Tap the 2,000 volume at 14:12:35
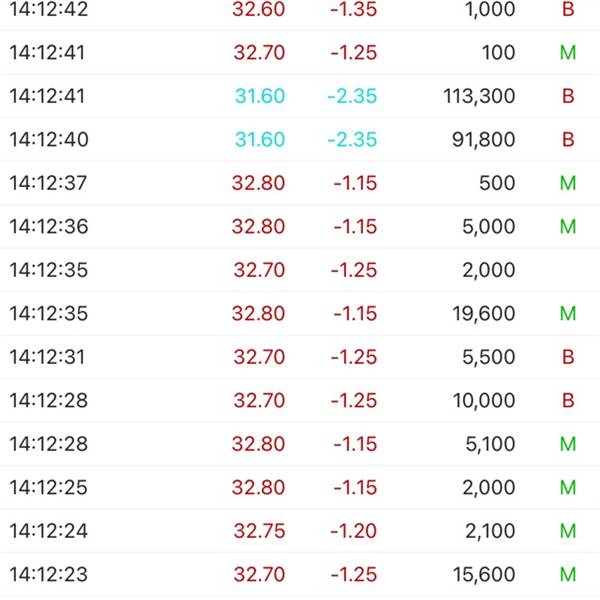 (x=489, y=270)
